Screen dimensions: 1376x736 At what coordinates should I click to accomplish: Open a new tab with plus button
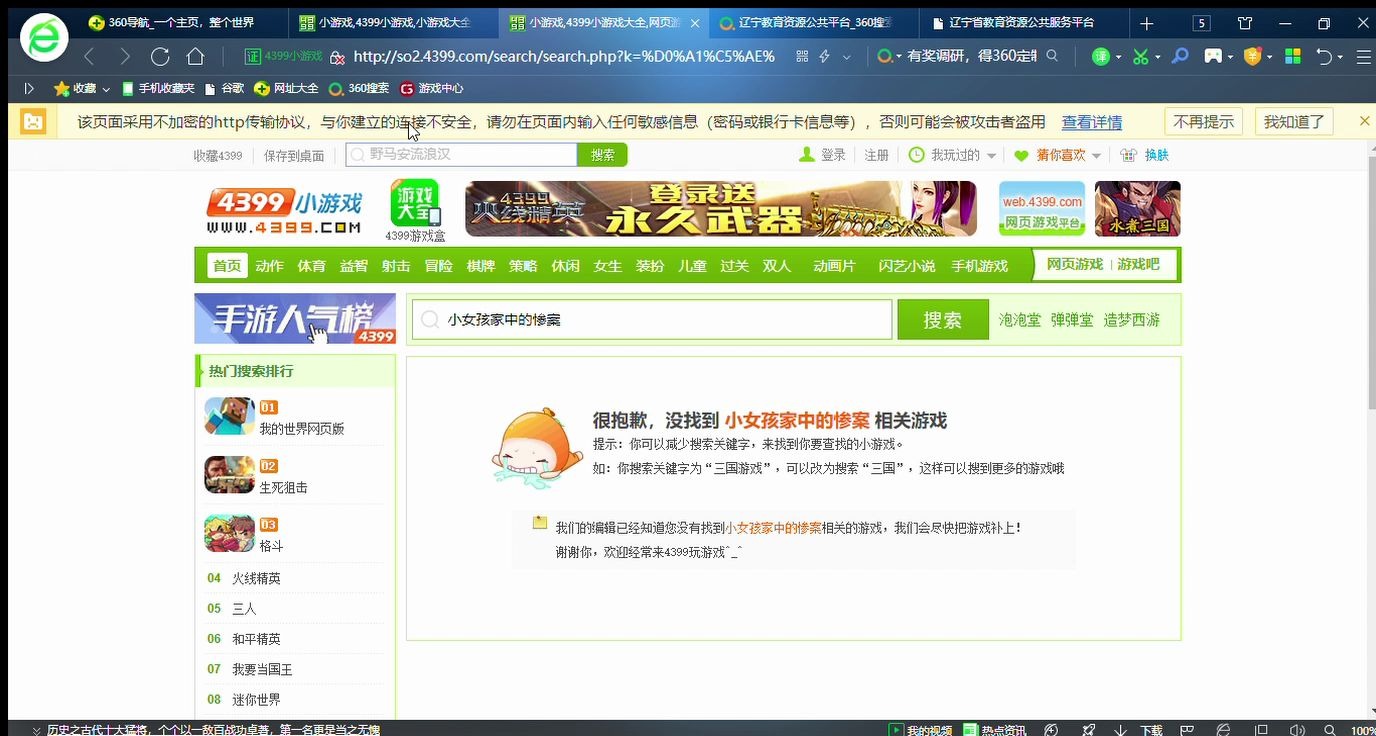click(x=1147, y=23)
